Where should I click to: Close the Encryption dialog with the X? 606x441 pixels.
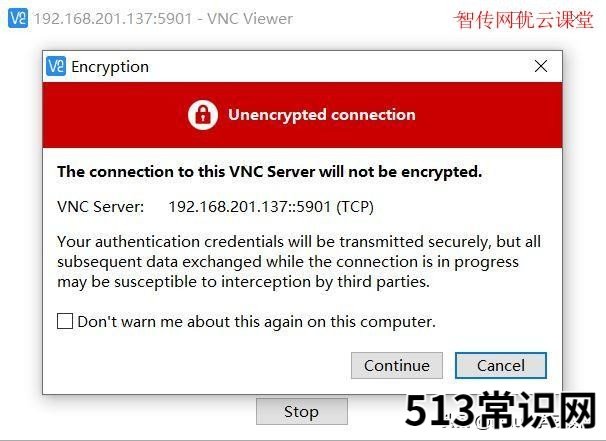click(541, 66)
